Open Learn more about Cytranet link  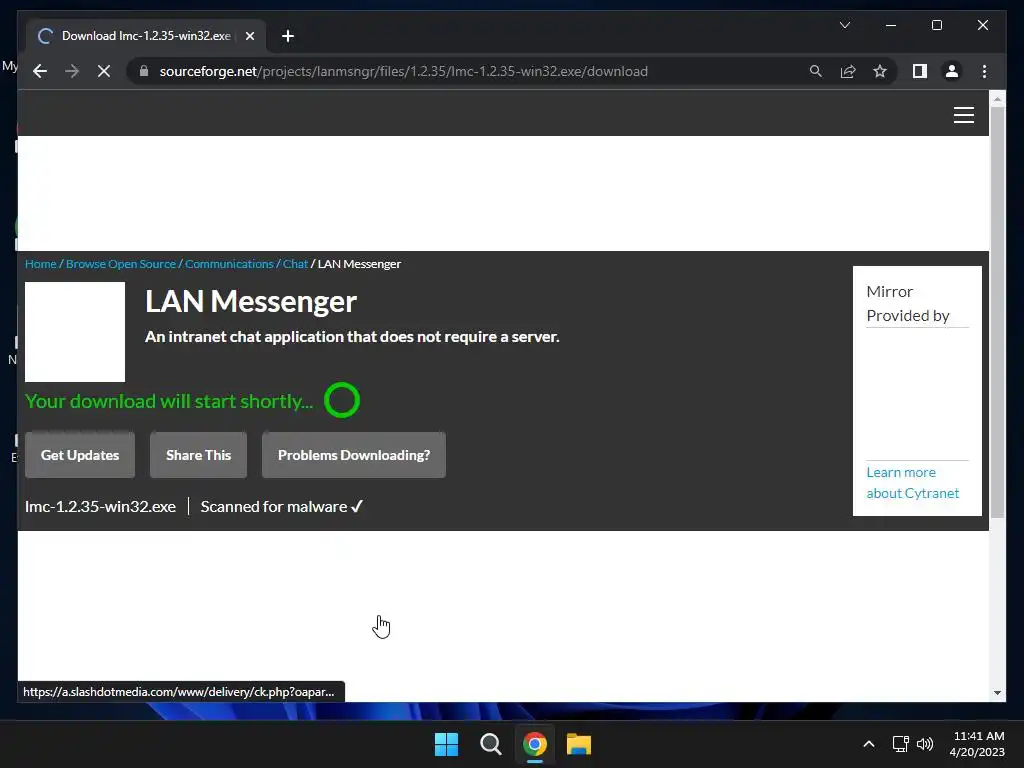click(912, 483)
